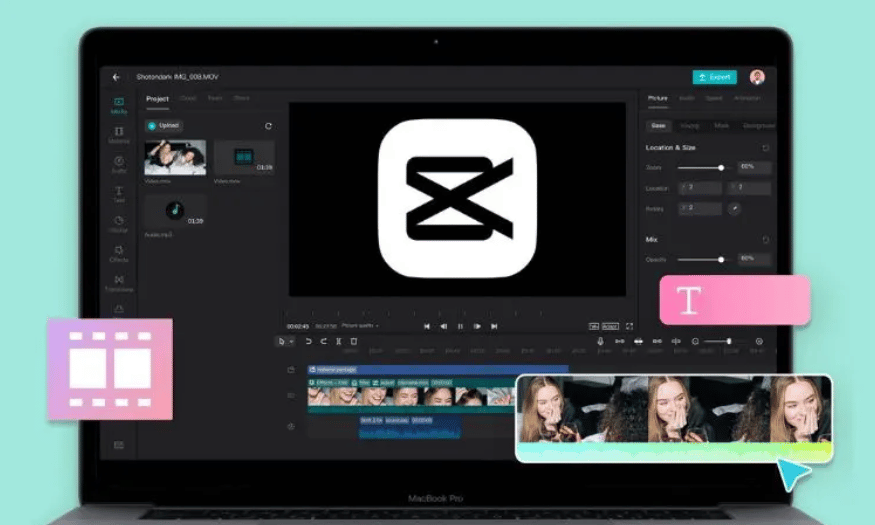Select the Mask sub-tab

722,126
